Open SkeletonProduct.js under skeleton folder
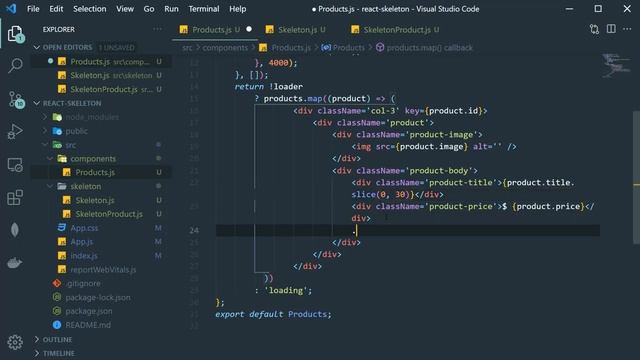Screen dimensions: 640x360 (101, 214)
